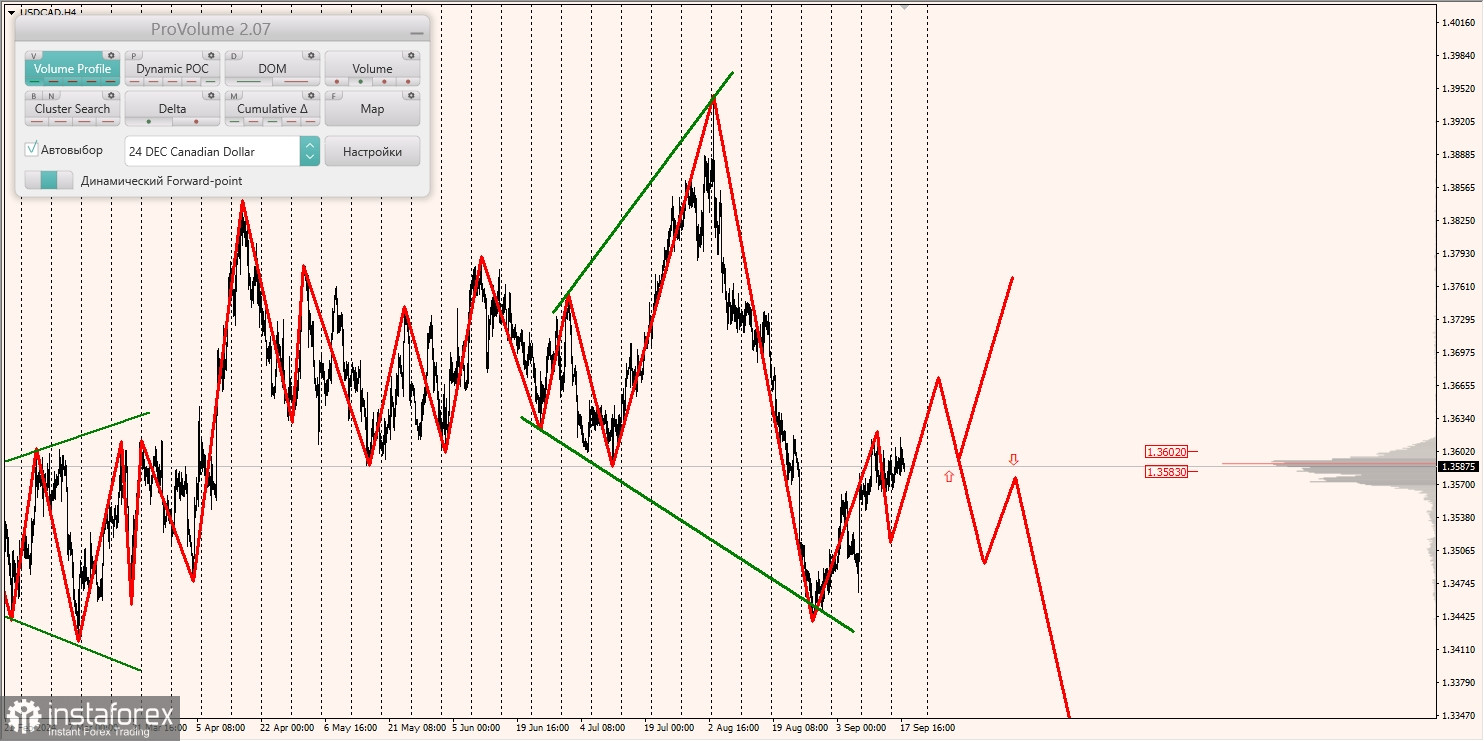1484x741 pixels.
Task: Click the Динамический Forward-point label
Action: (161, 181)
